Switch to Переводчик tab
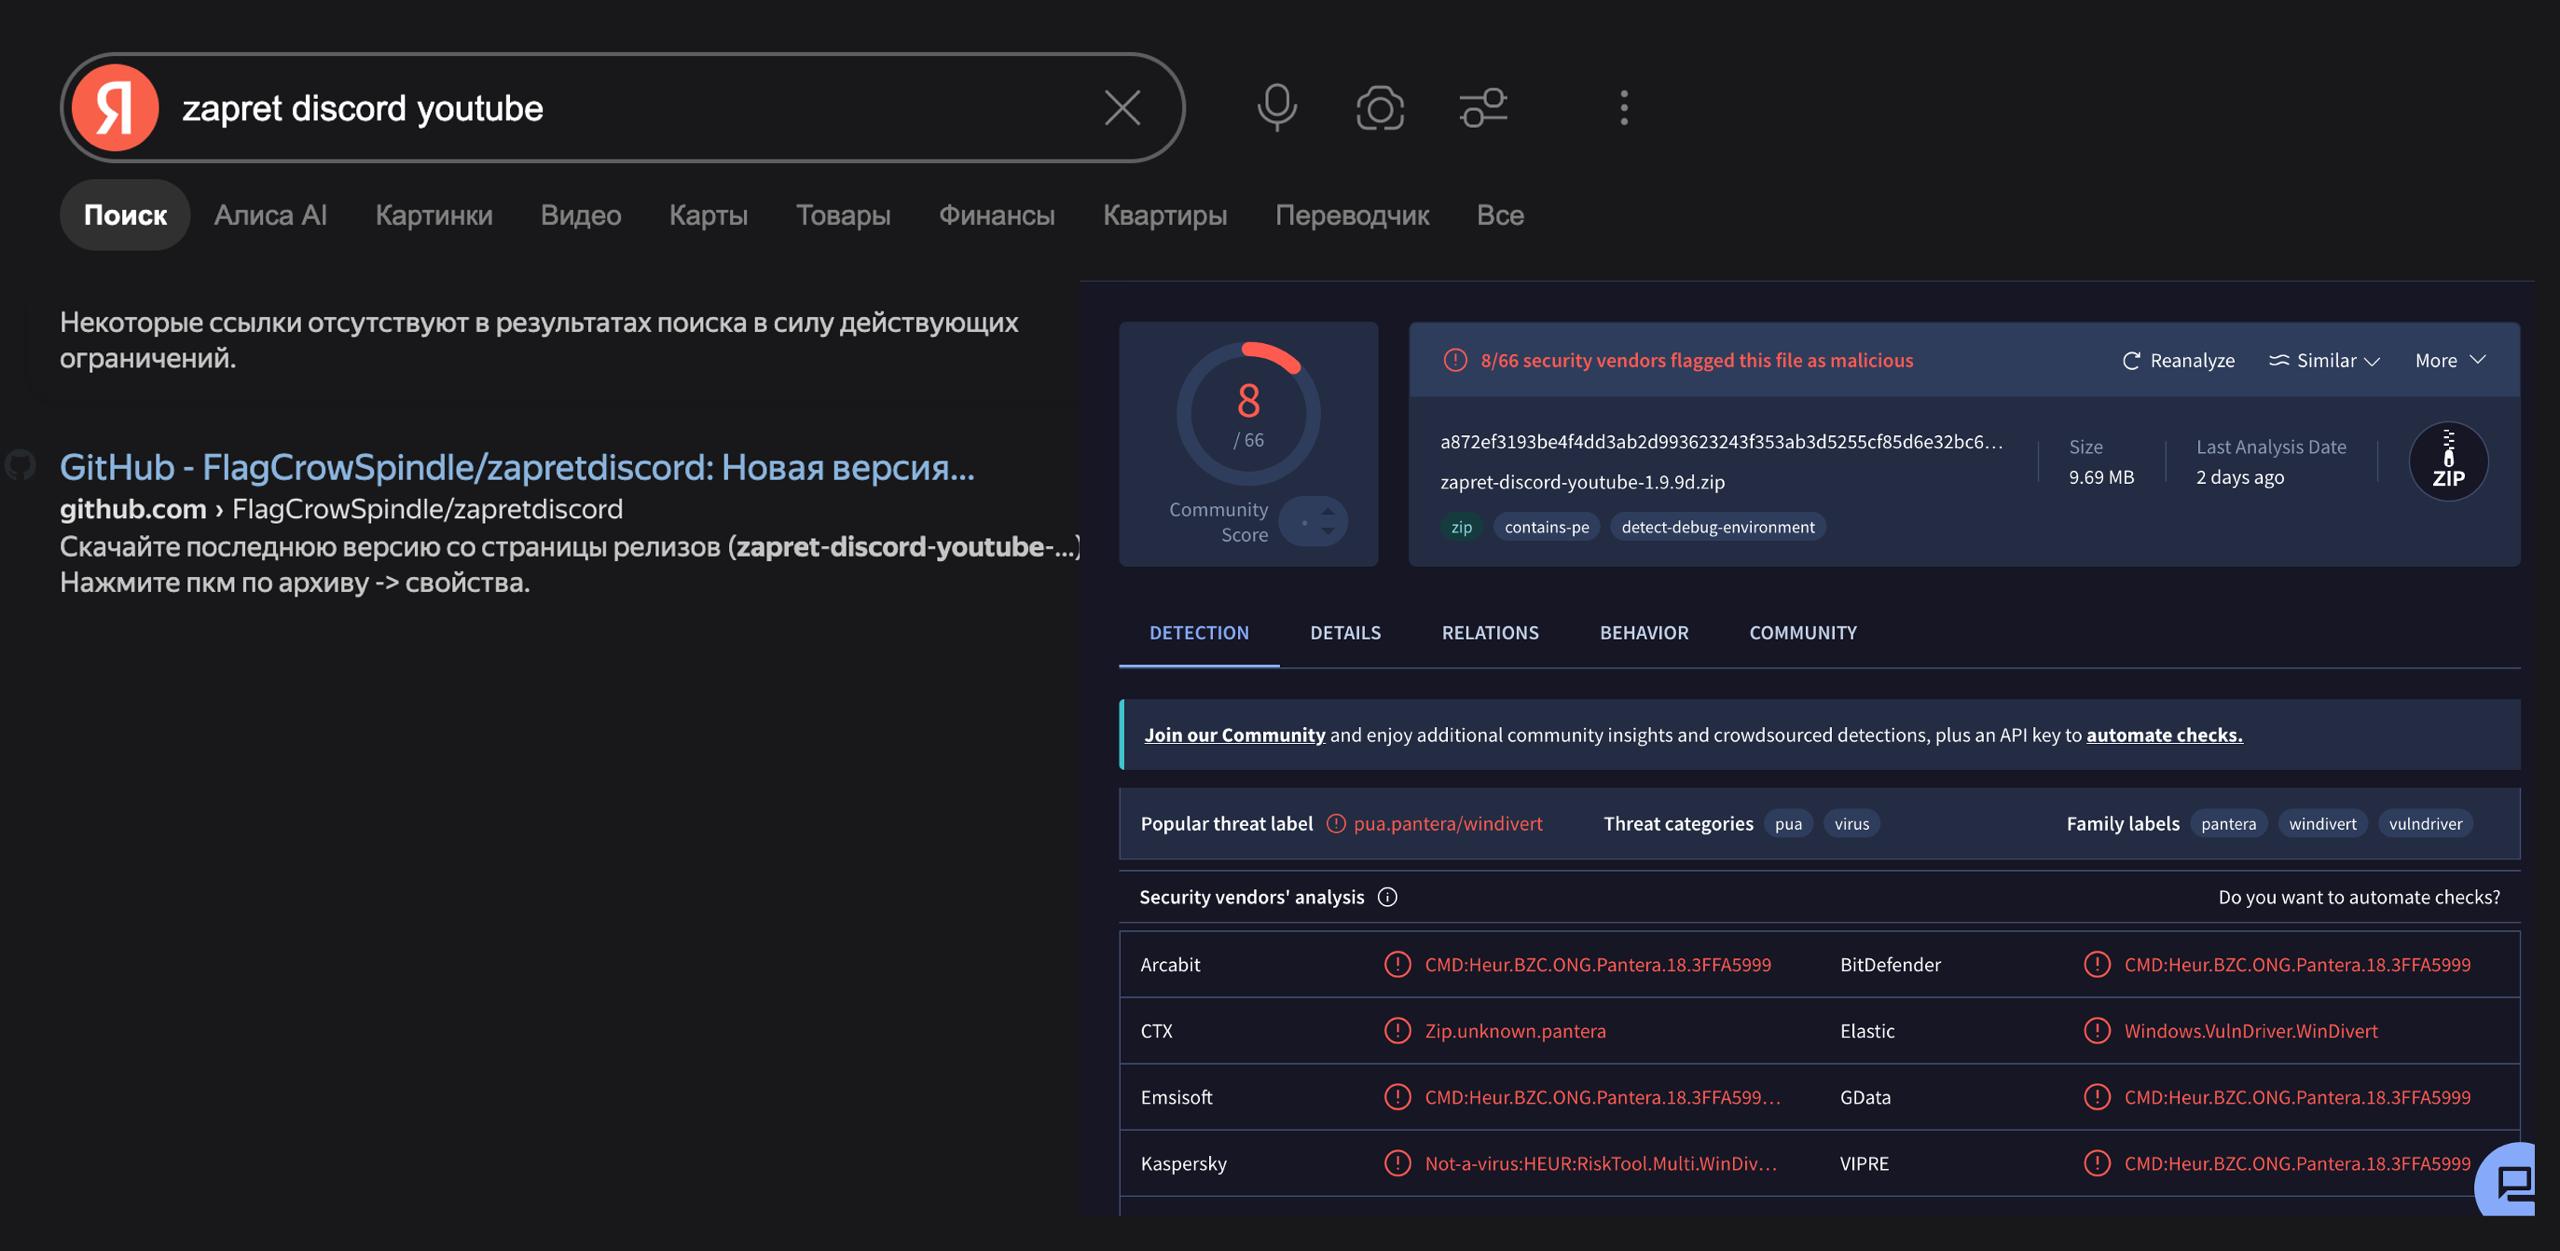 1352,215
